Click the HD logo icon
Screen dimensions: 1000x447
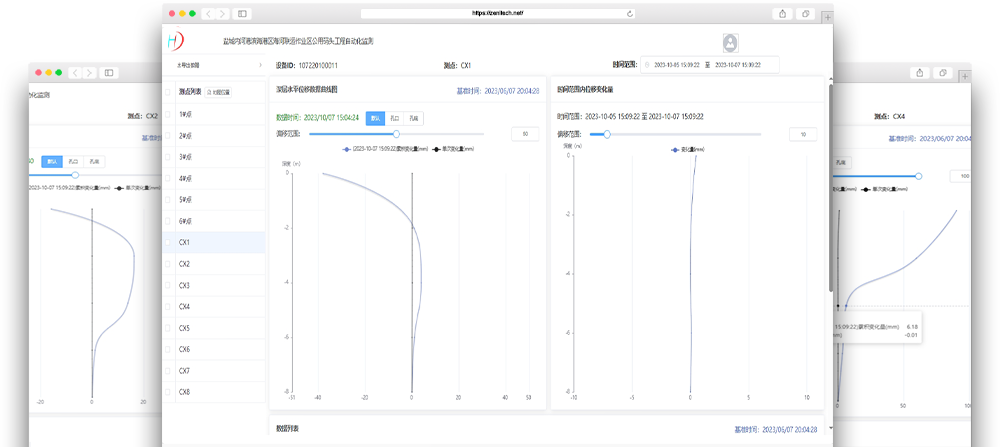[175, 41]
